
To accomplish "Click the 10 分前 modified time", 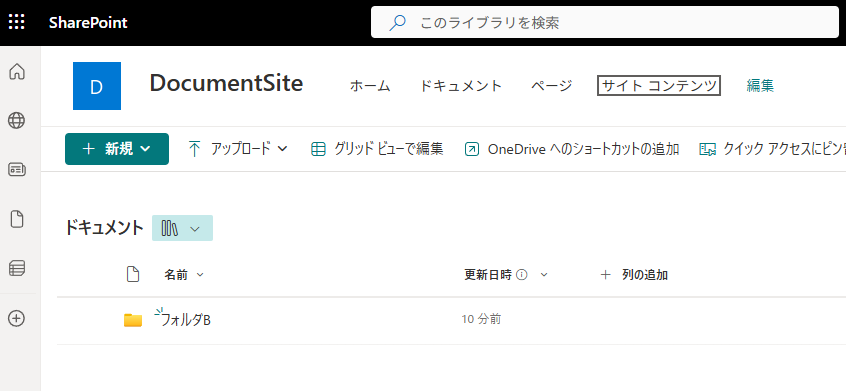I will pyautogui.click(x=481, y=319).
